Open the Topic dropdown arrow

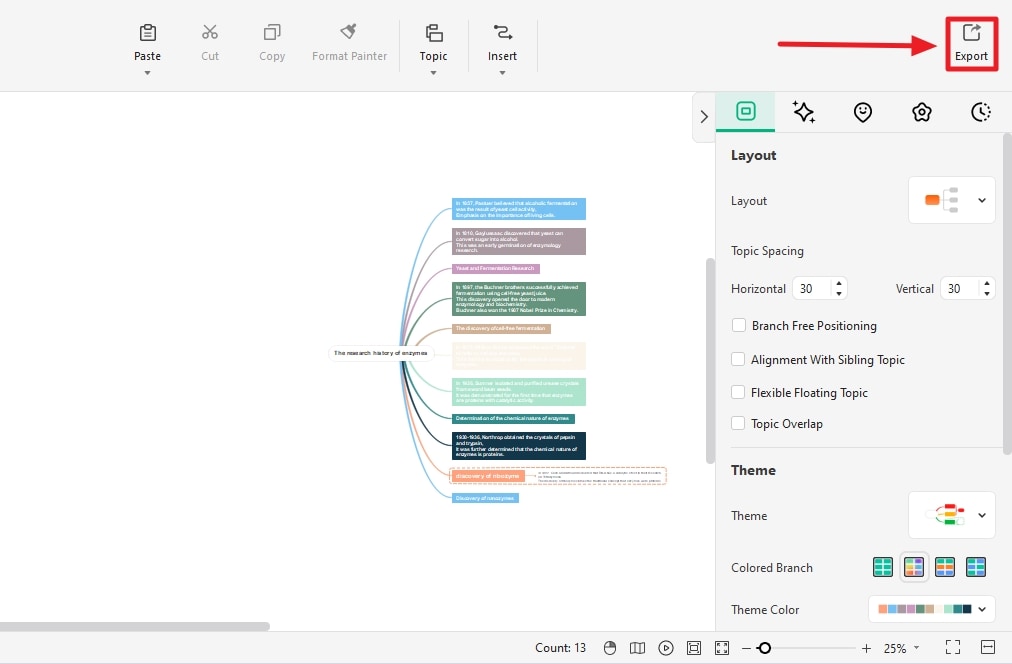pyautogui.click(x=434, y=73)
